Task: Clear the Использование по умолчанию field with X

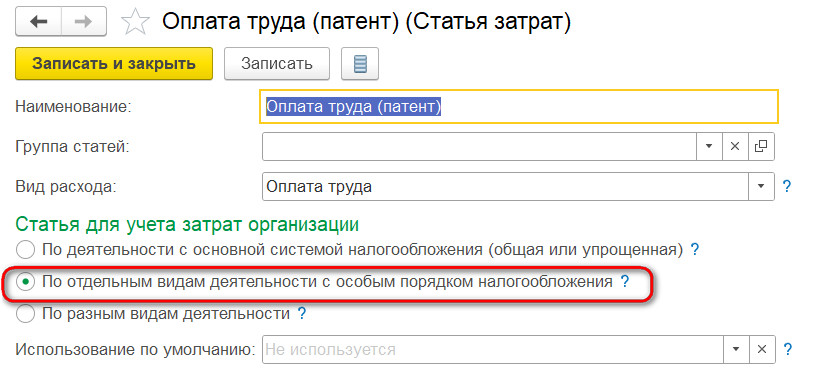Action: pos(762,350)
